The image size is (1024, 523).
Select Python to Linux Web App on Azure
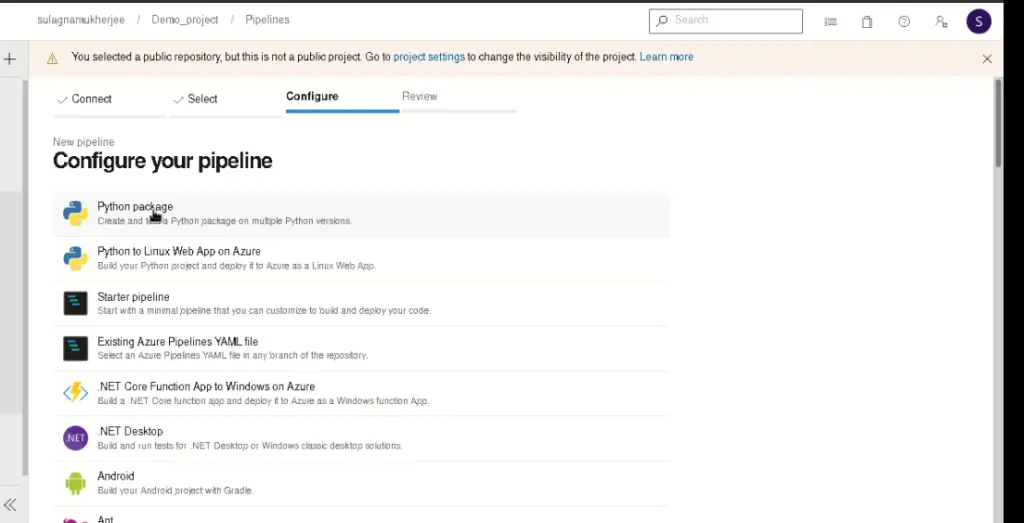pyautogui.click(x=179, y=251)
